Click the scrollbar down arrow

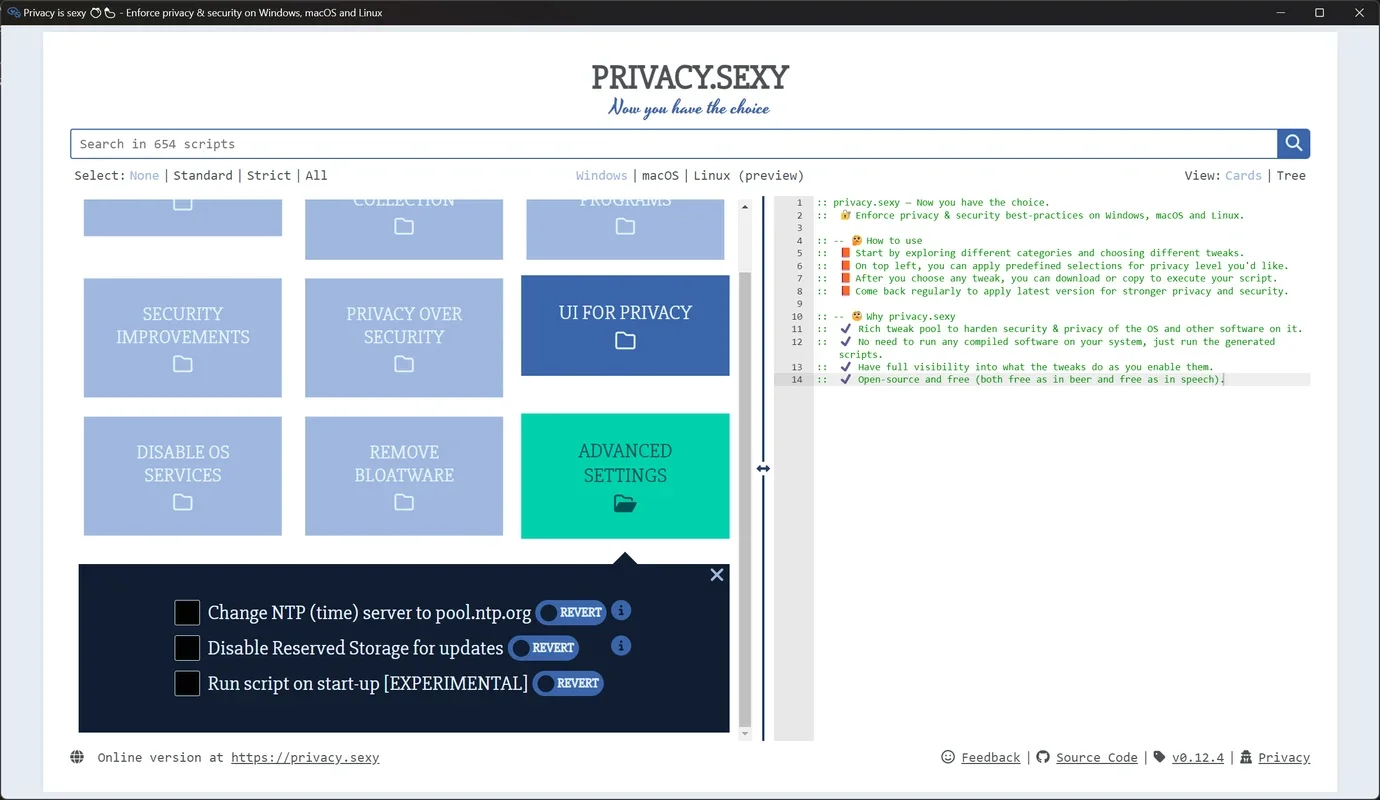click(x=744, y=734)
